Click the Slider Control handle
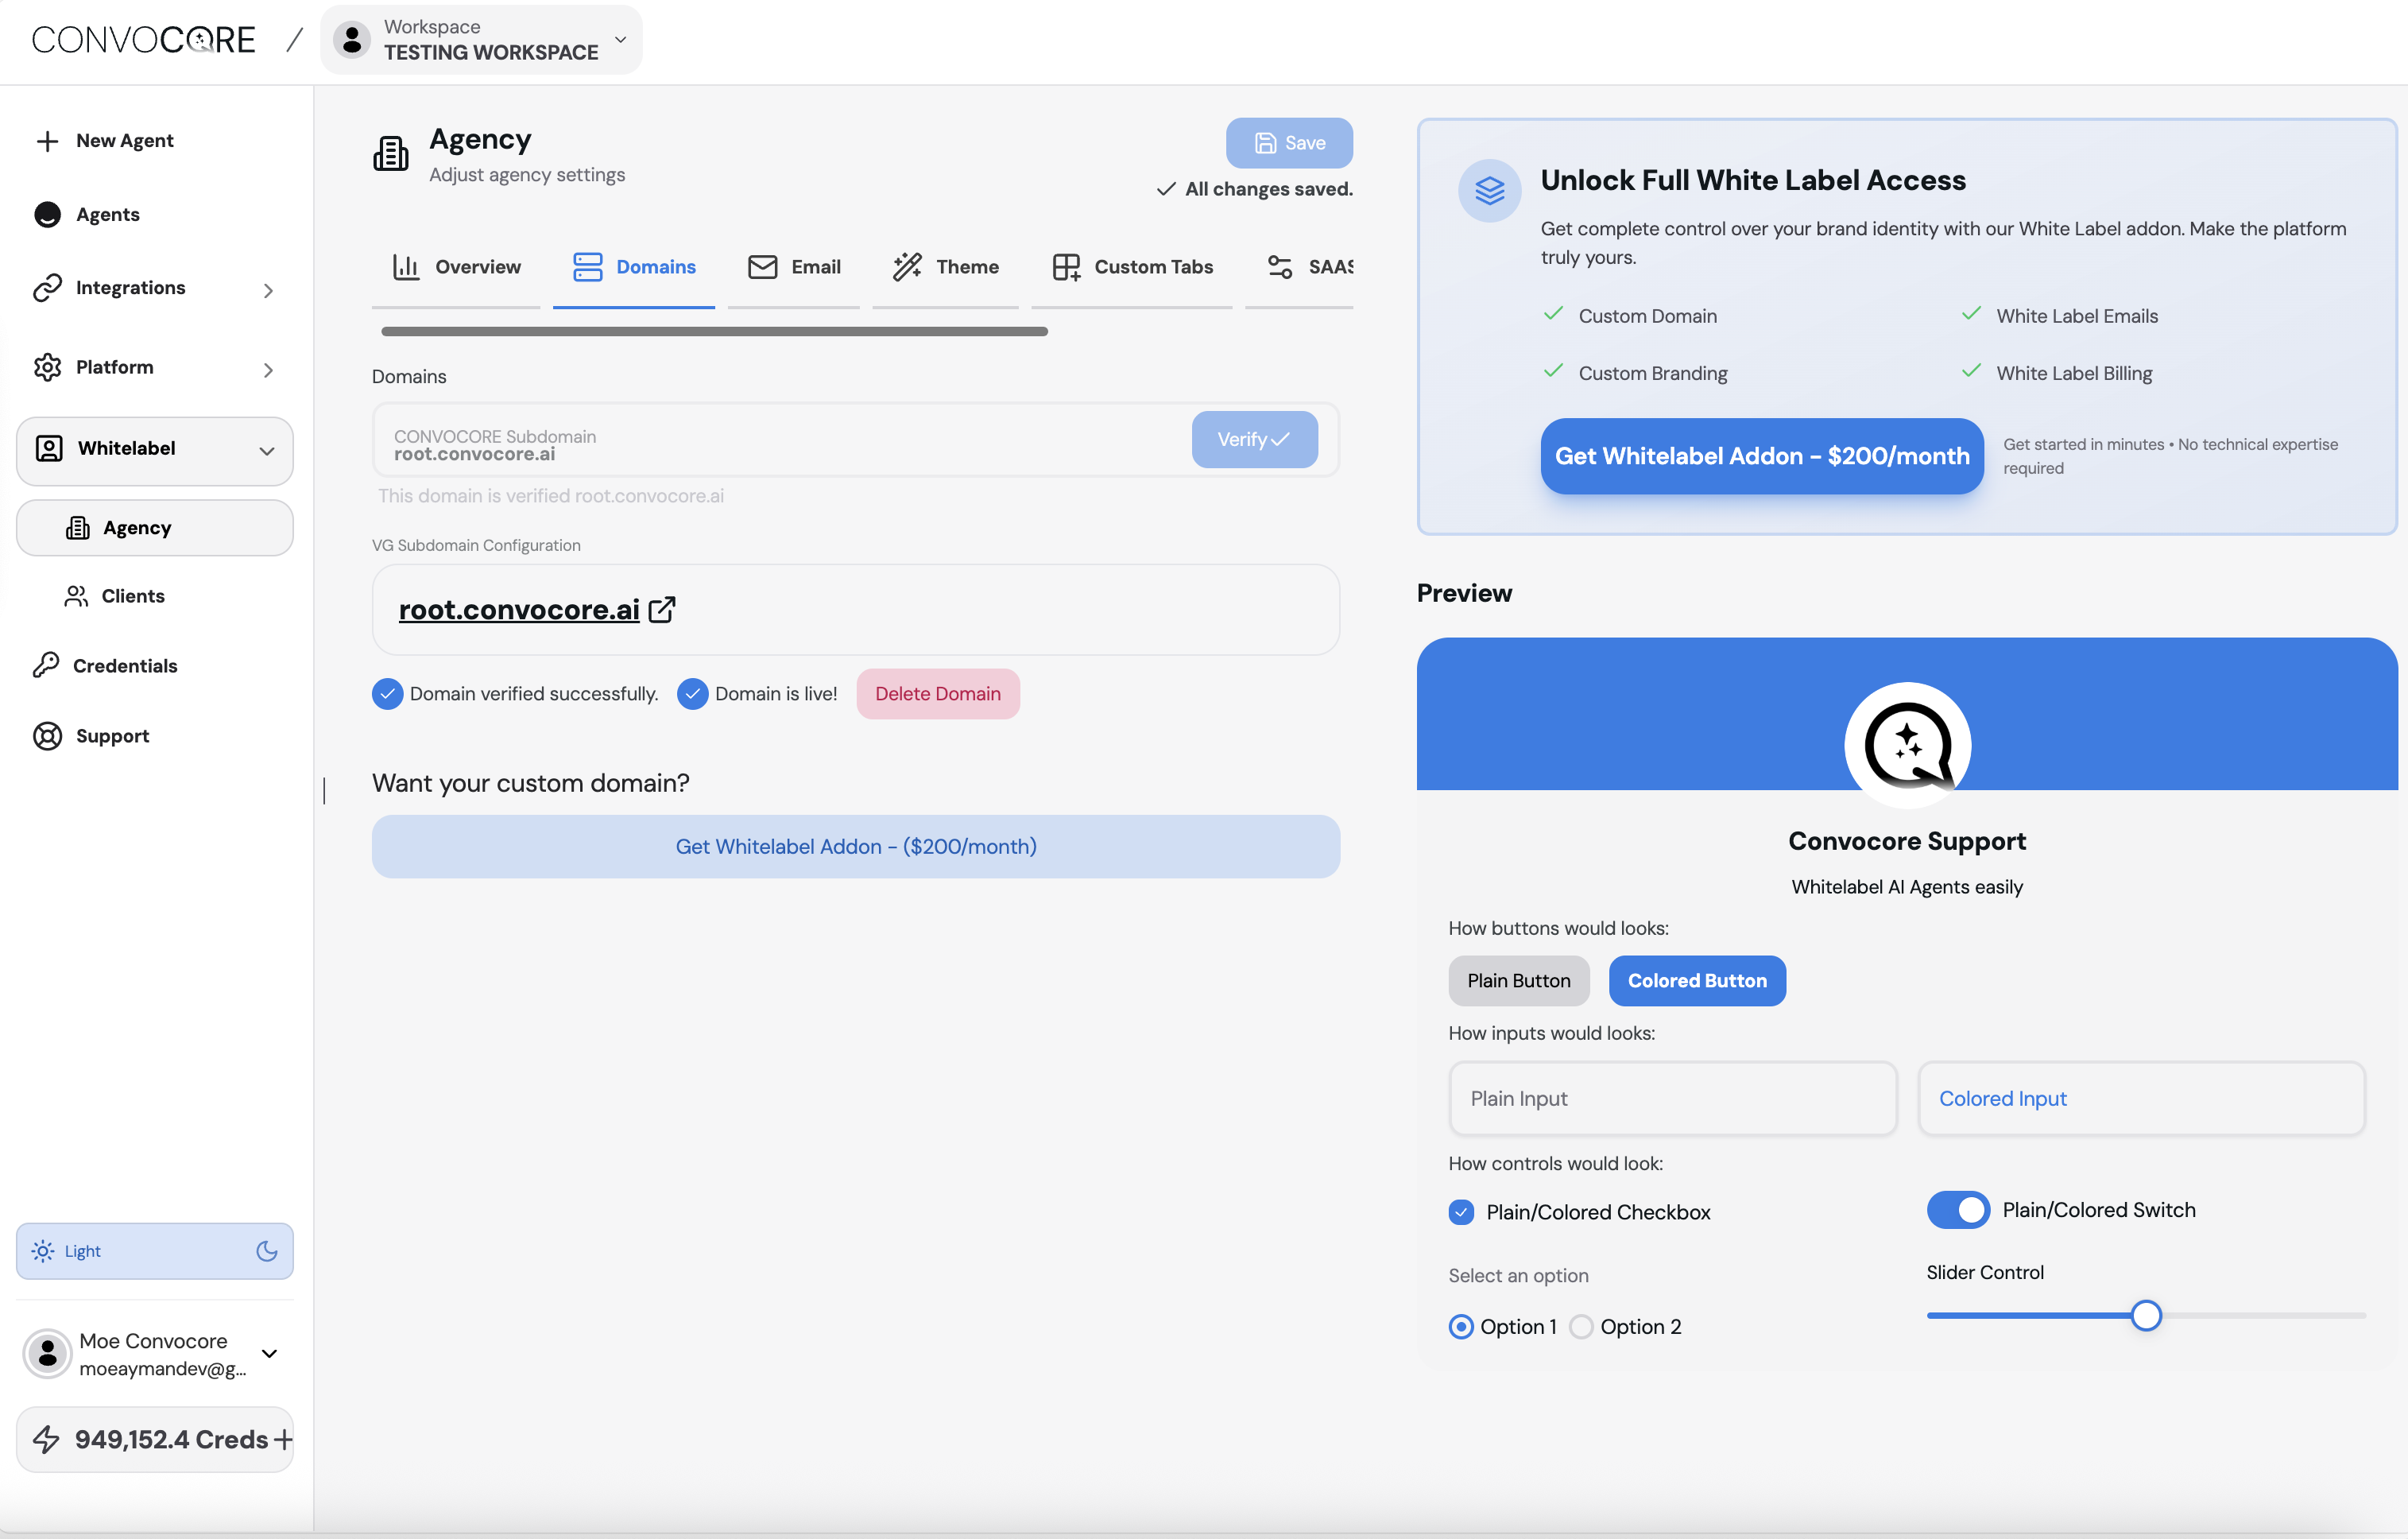This screenshot has width=2408, height=1539. (2145, 1315)
